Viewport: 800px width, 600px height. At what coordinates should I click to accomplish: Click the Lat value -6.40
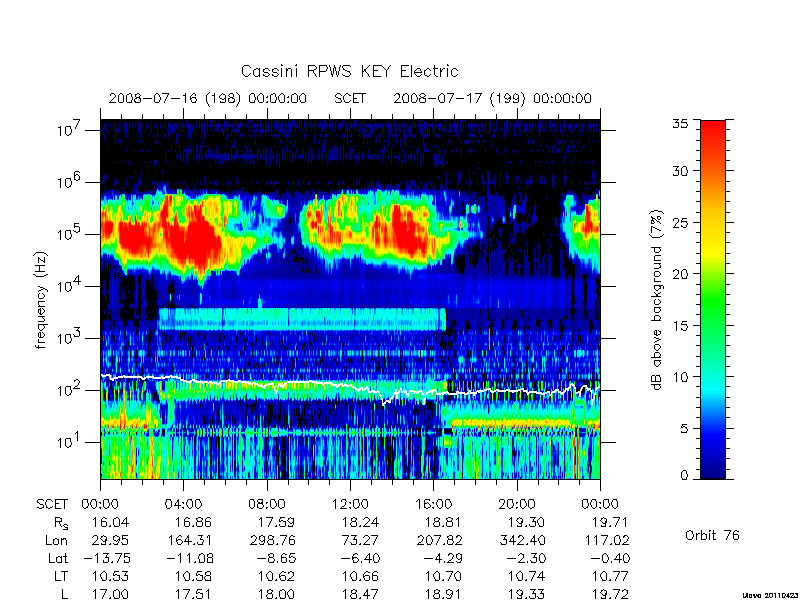[x=361, y=558]
